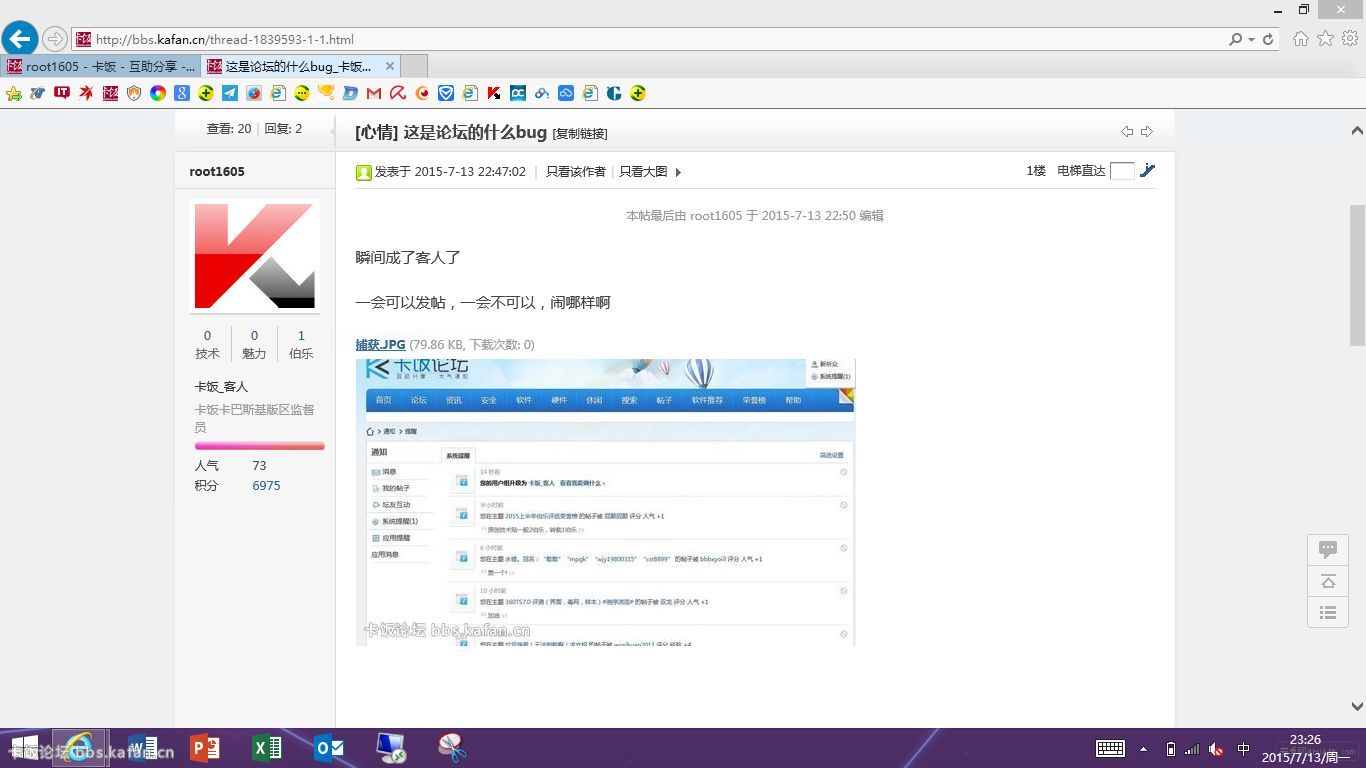Click the muted volume tray icon
The height and width of the screenshot is (768, 1366).
pos(1216,748)
